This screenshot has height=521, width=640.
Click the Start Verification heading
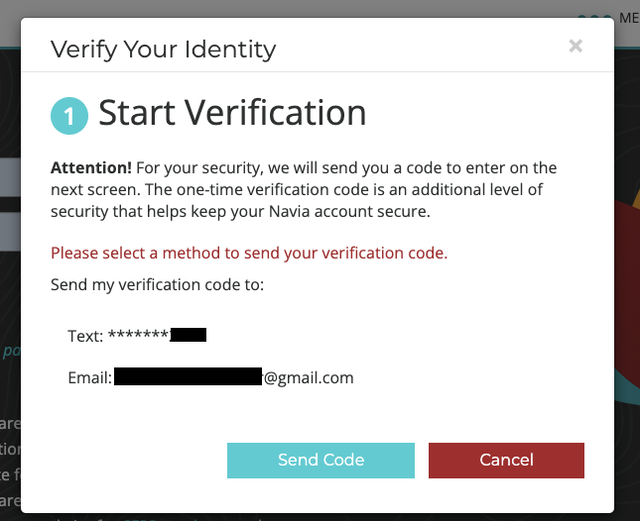pyautogui.click(x=232, y=113)
